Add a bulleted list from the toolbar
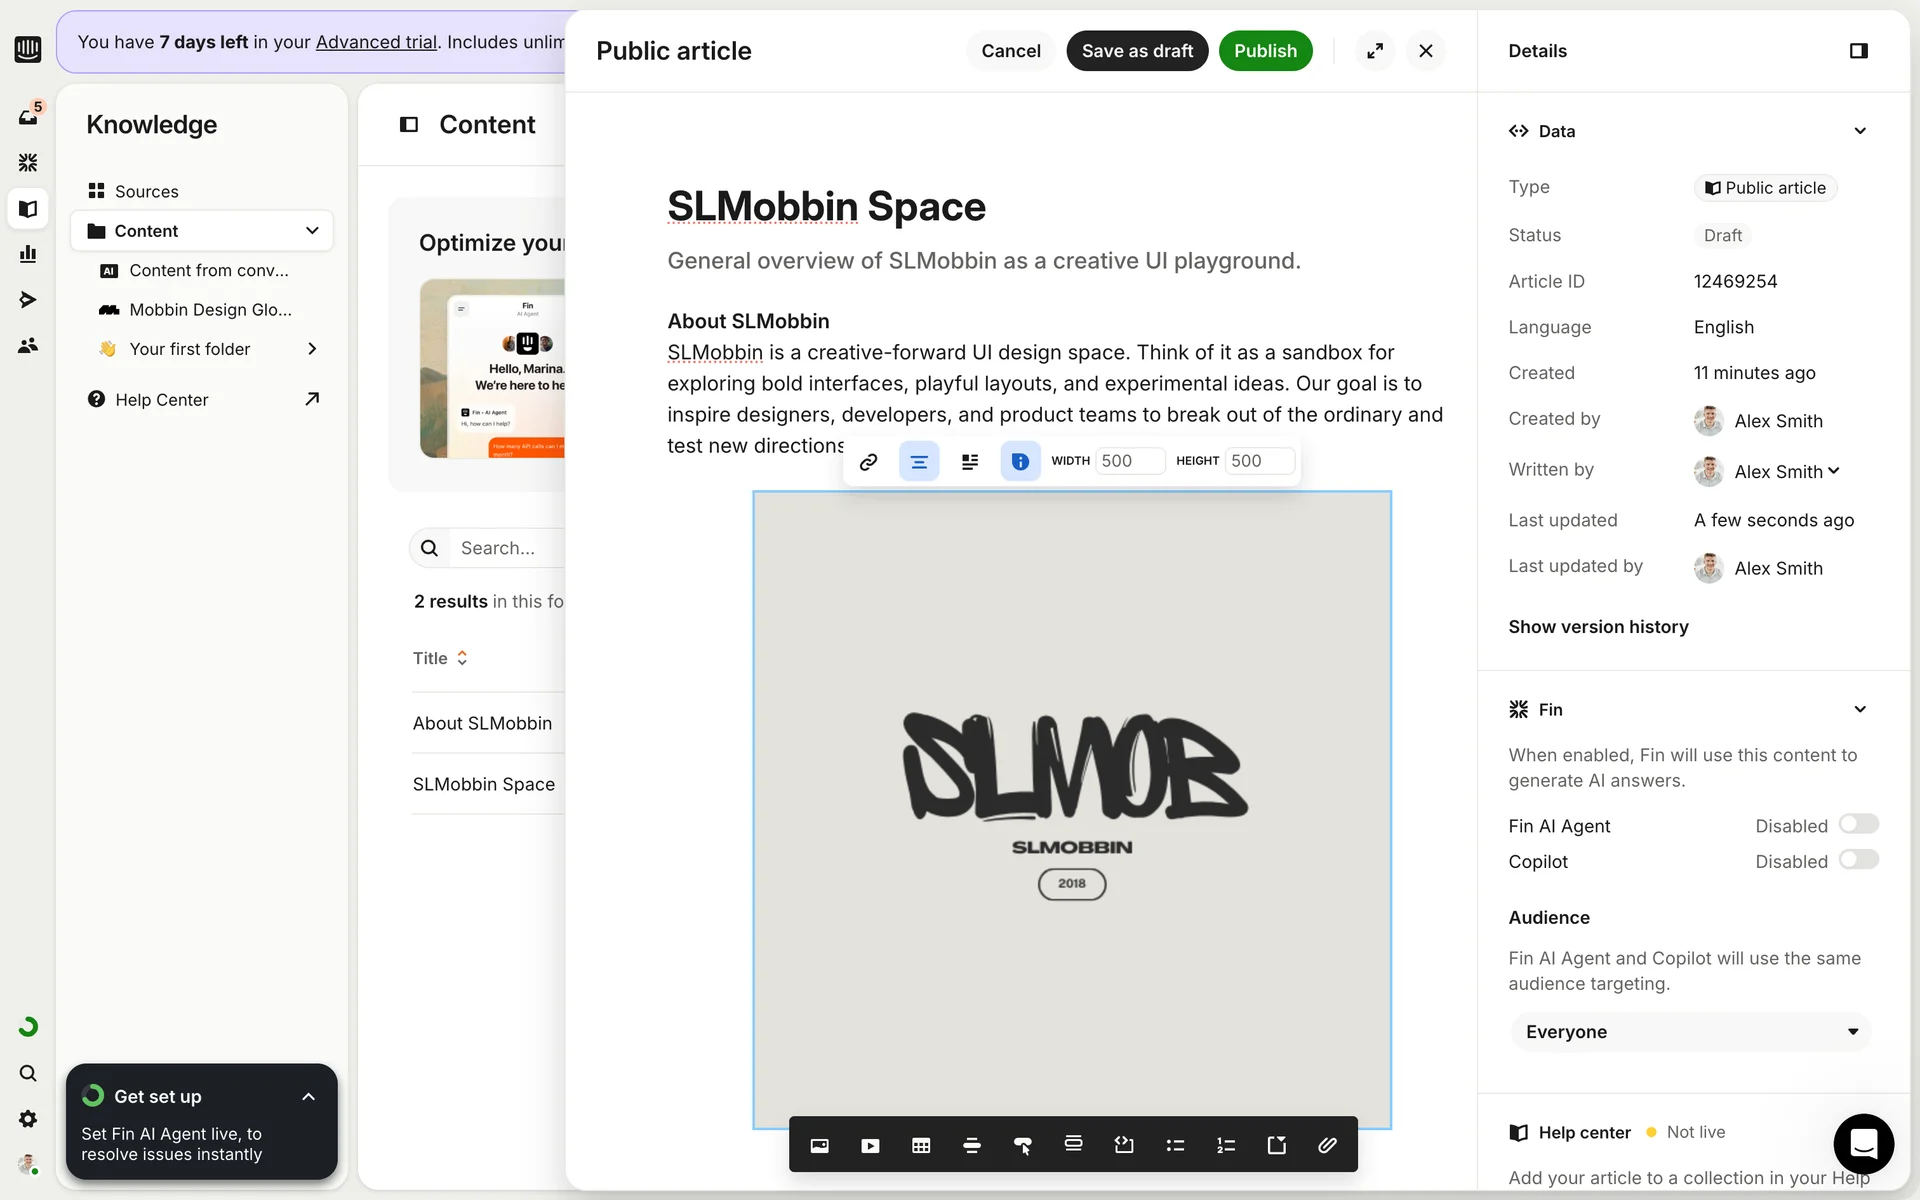This screenshot has width=1920, height=1200. point(1175,1146)
